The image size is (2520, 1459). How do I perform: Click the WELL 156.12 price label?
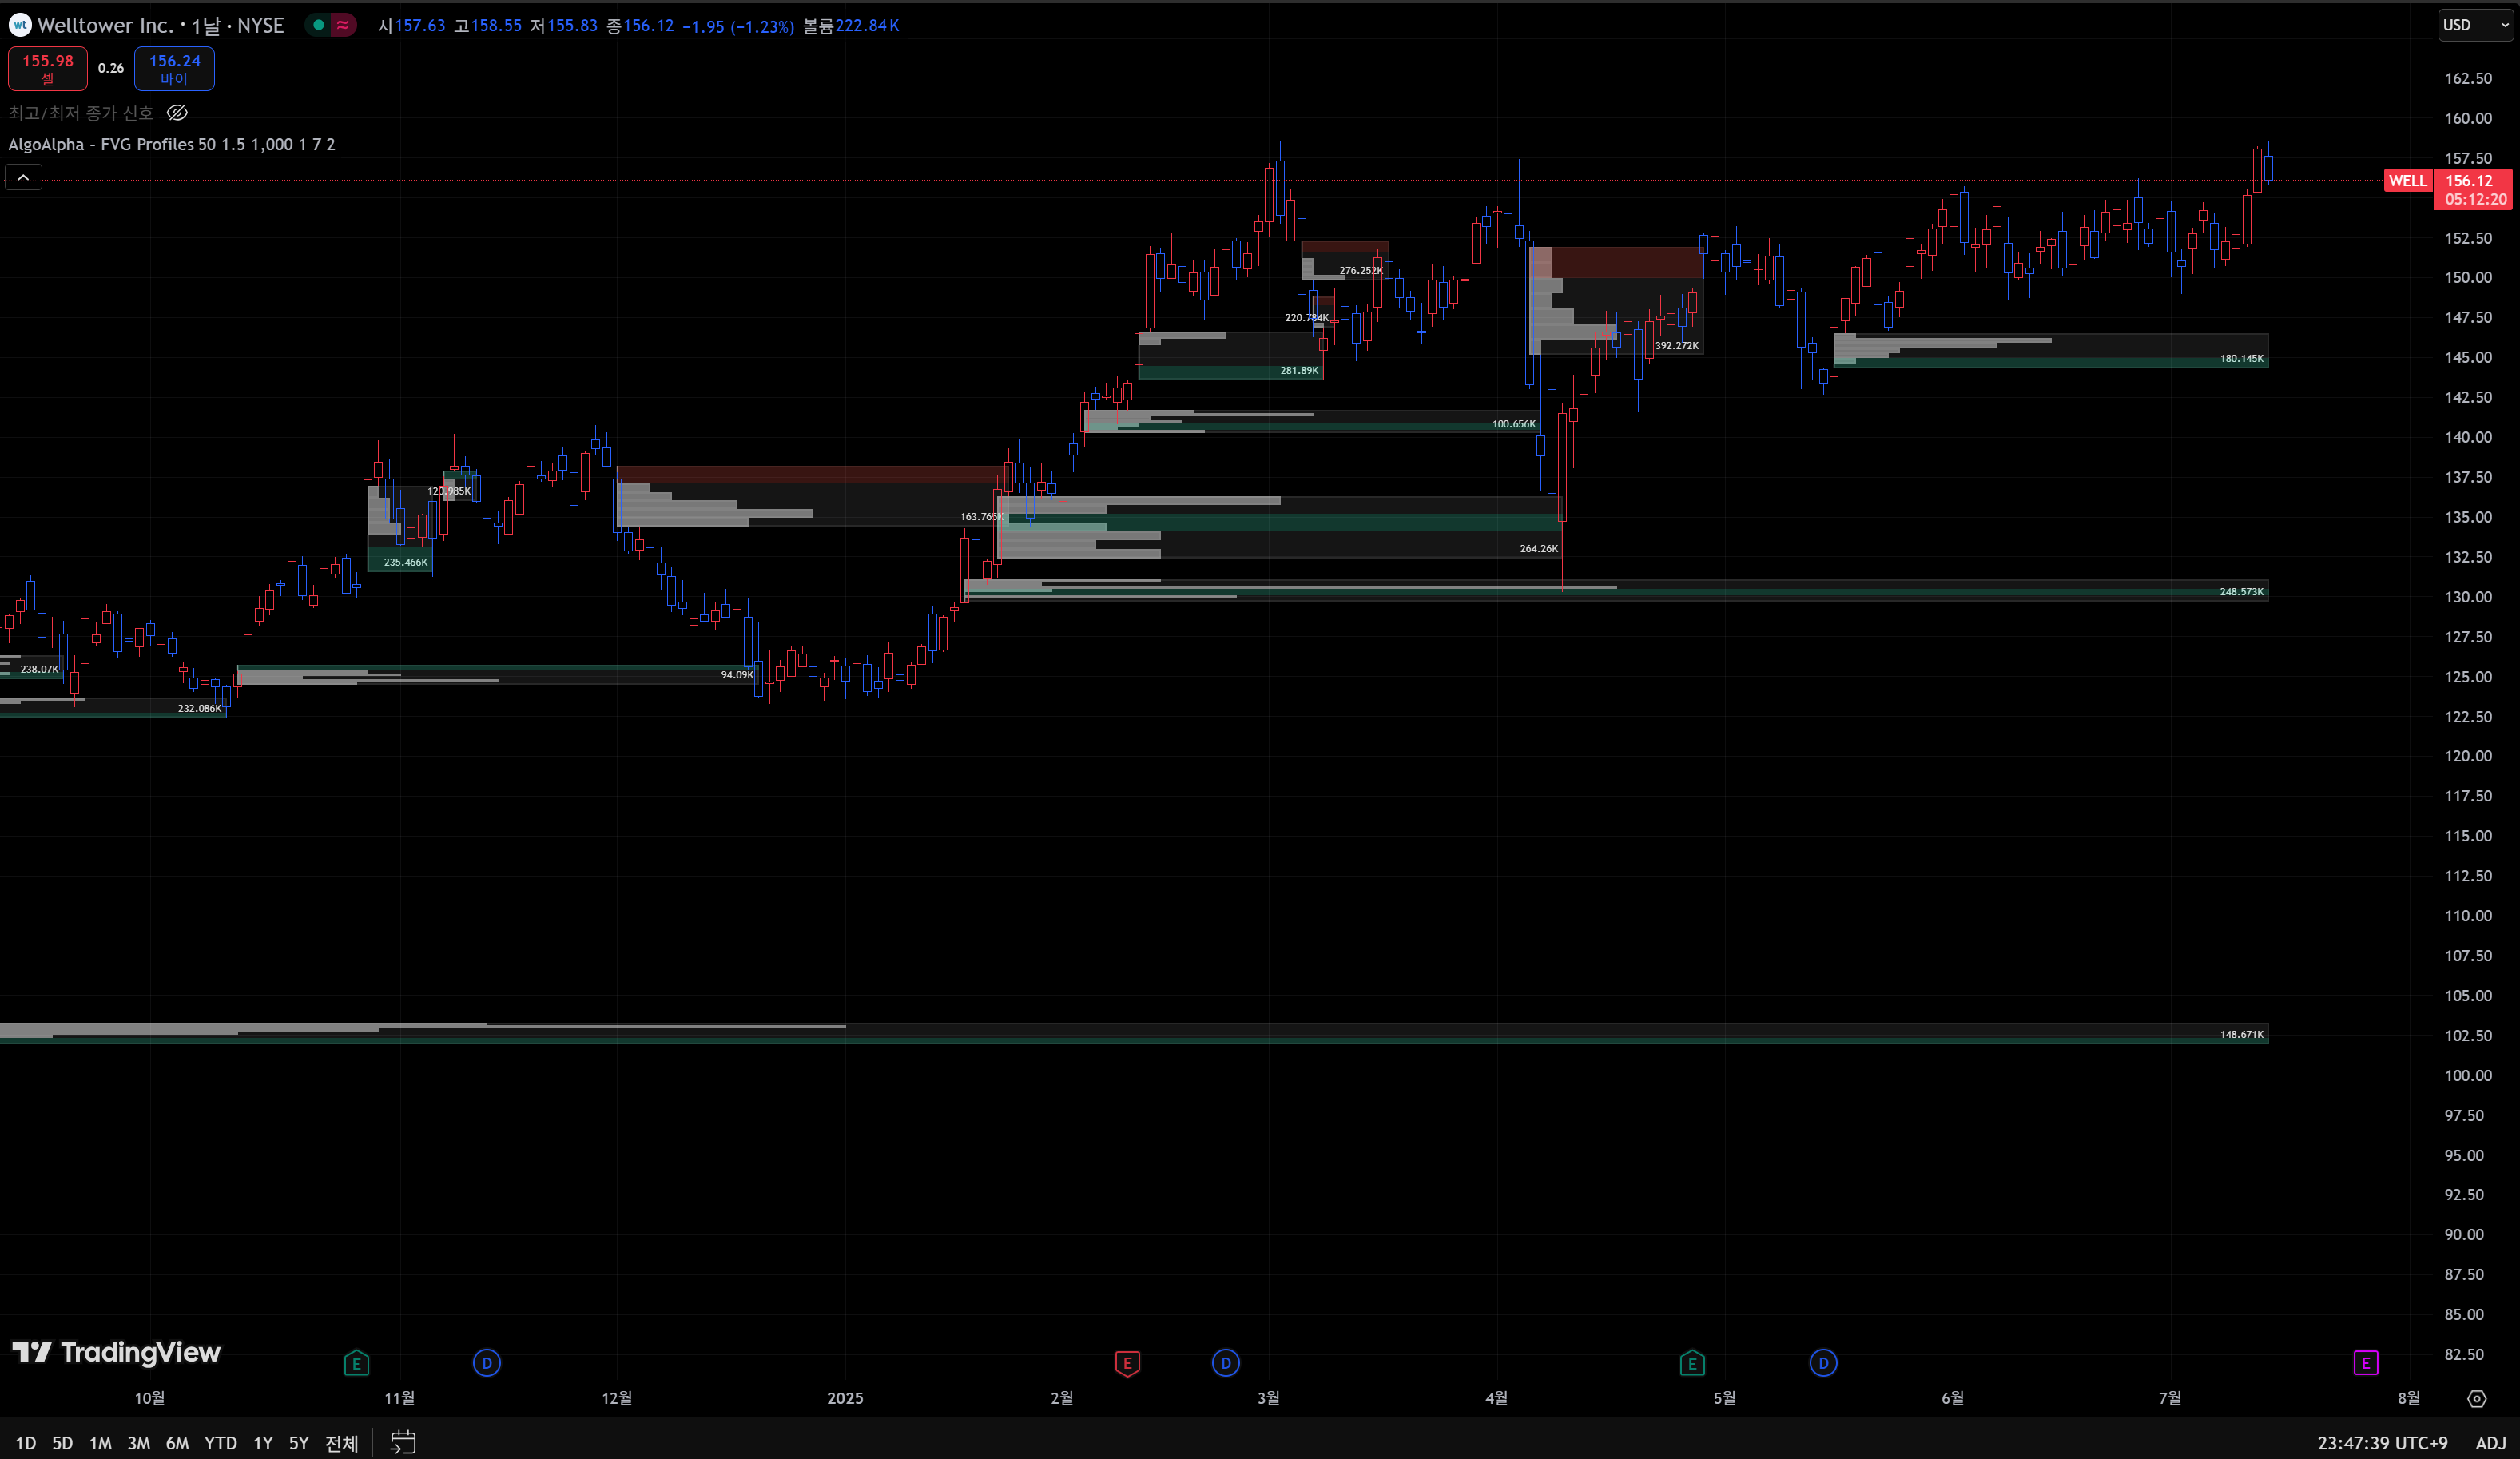click(2468, 181)
